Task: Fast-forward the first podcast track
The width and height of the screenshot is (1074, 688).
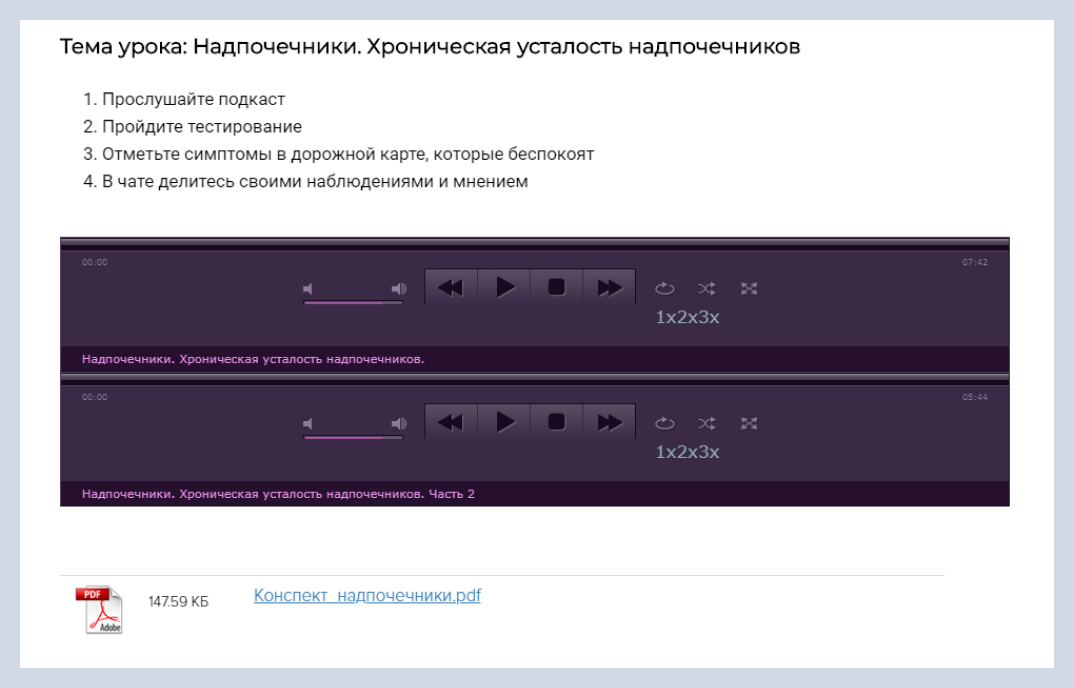Action: (x=609, y=287)
